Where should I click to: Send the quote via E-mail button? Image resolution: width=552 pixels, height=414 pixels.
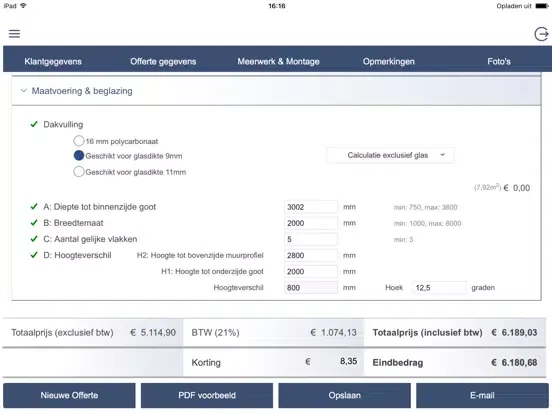(482, 395)
